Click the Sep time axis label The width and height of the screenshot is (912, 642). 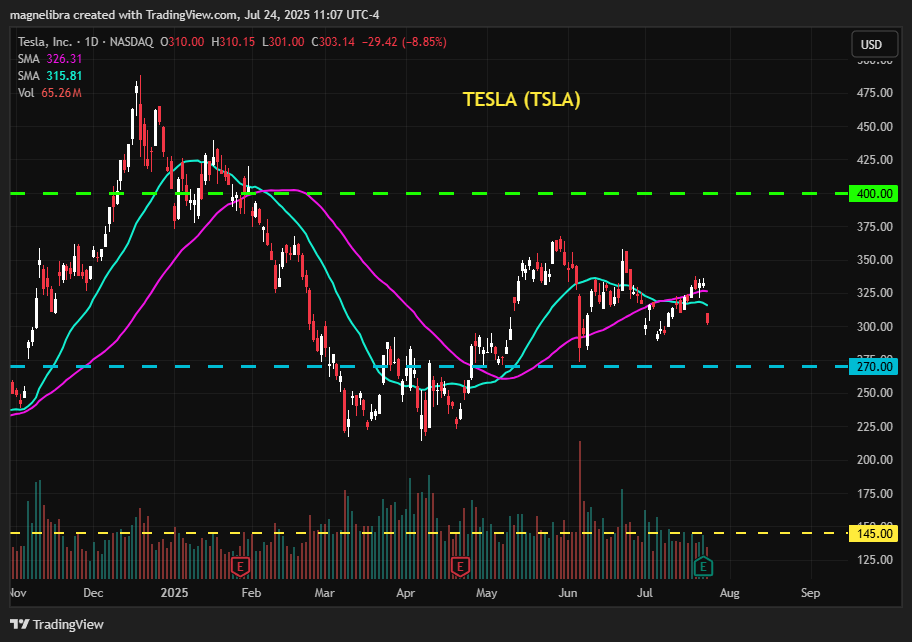pos(810,593)
